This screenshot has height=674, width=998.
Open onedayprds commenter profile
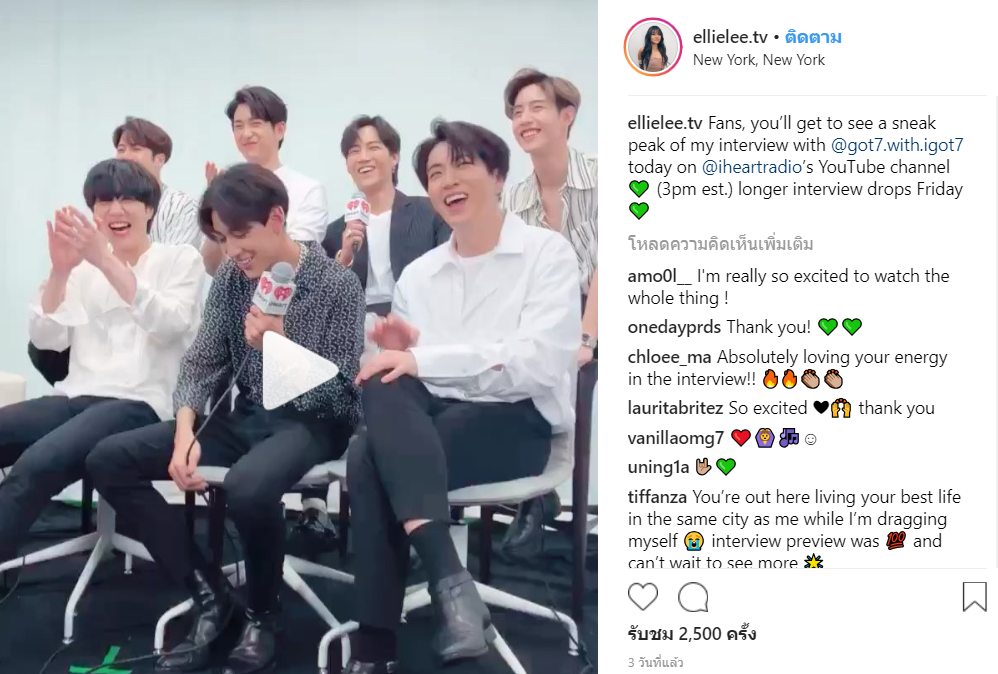pos(674,327)
